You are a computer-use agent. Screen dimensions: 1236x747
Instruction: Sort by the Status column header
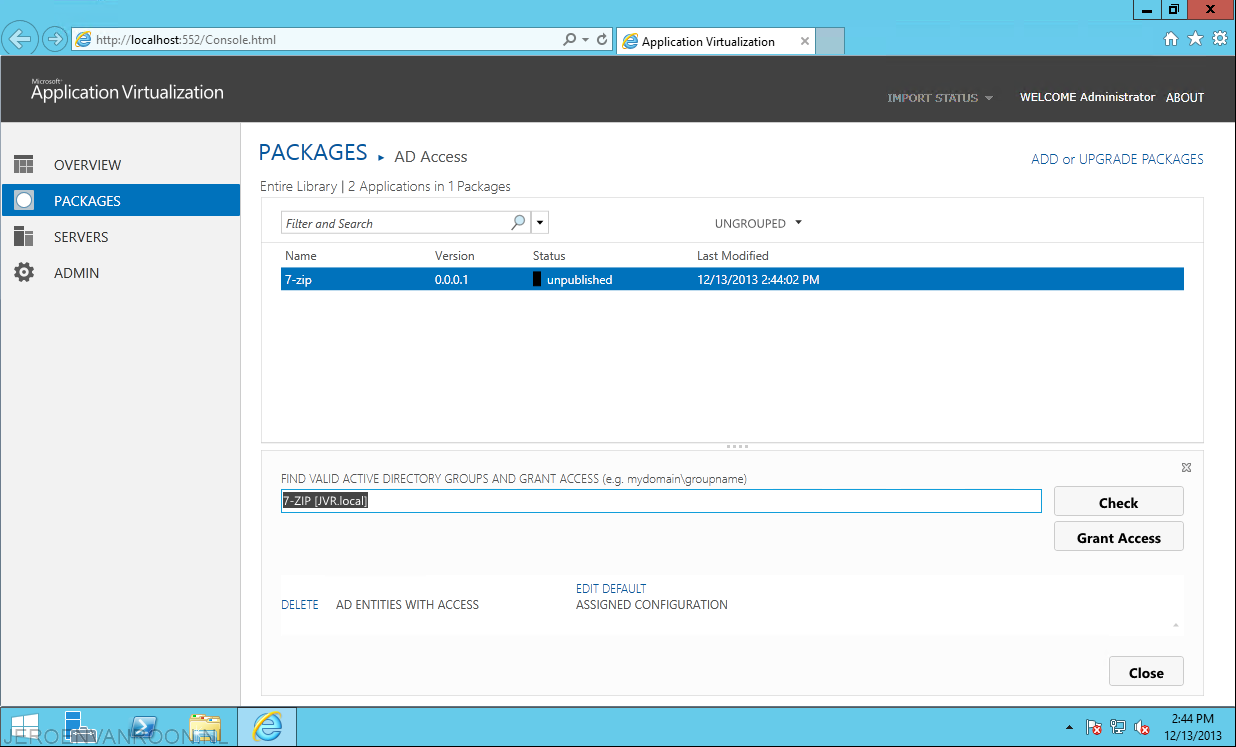coord(549,256)
